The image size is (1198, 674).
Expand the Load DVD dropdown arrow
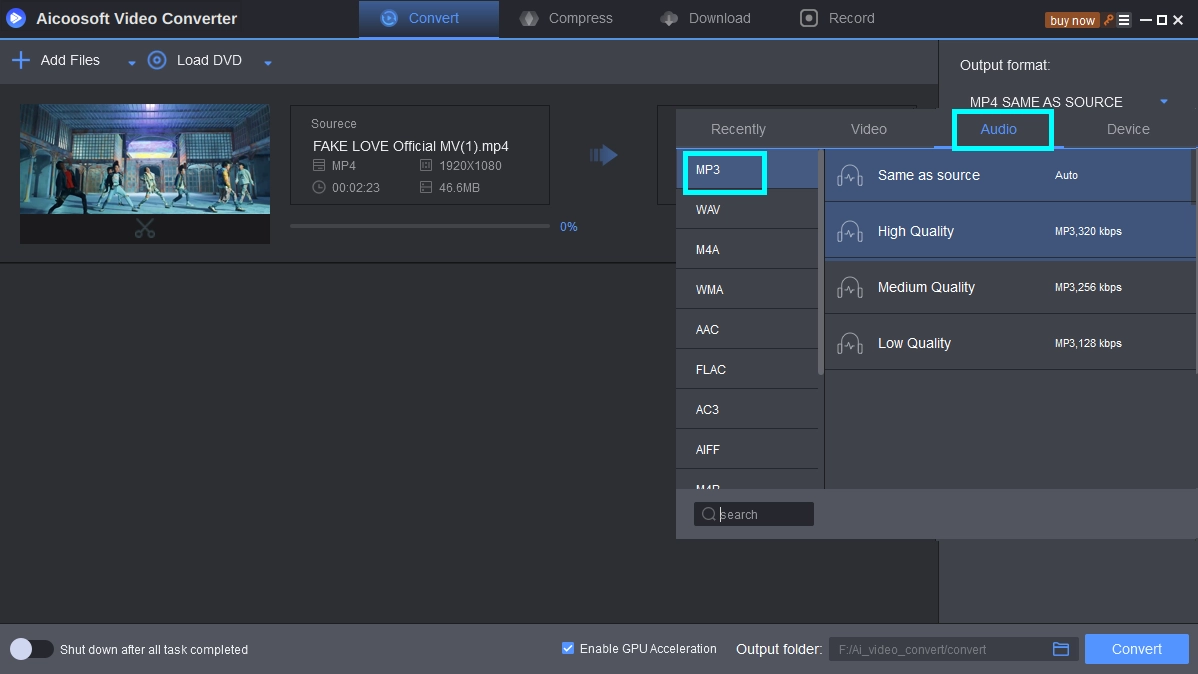click(x=267, y=63)
